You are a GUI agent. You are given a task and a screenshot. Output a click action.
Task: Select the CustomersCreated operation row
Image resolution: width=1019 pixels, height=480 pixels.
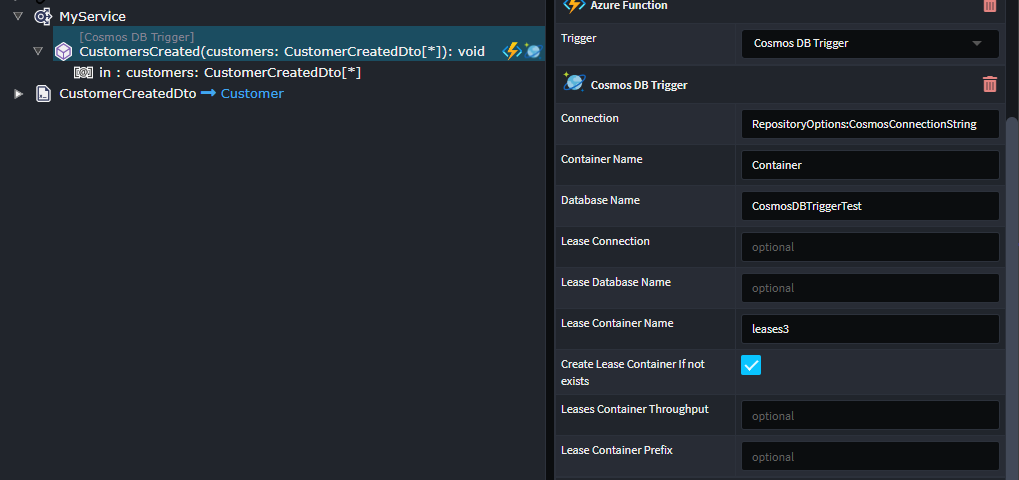(299, 44)
